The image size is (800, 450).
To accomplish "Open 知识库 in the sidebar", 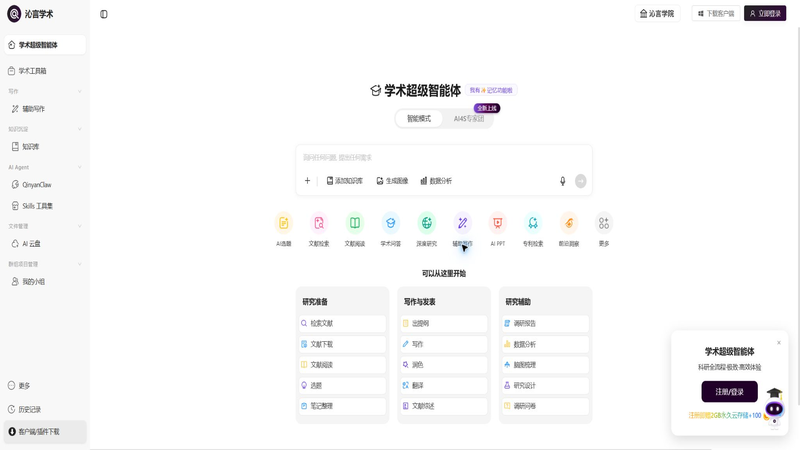I will (45, 146).
